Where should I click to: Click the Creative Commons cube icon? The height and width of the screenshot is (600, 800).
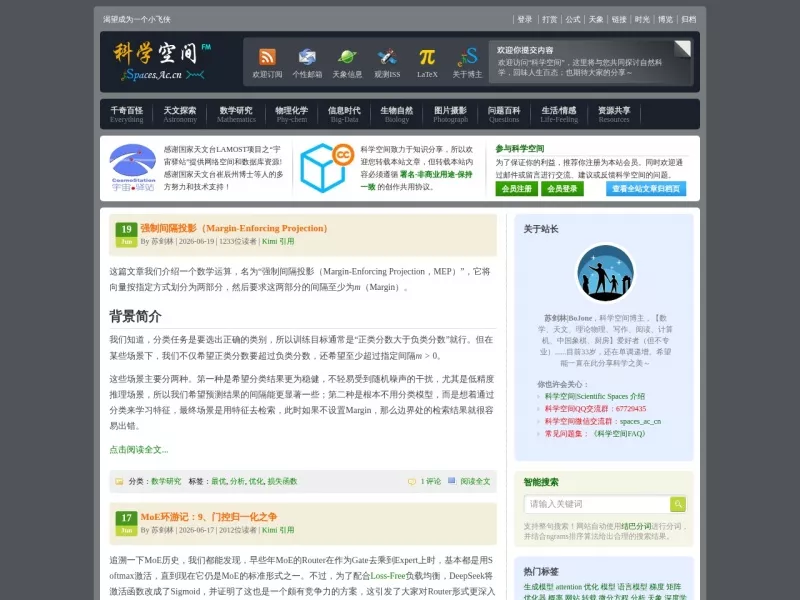pos(327,167)
